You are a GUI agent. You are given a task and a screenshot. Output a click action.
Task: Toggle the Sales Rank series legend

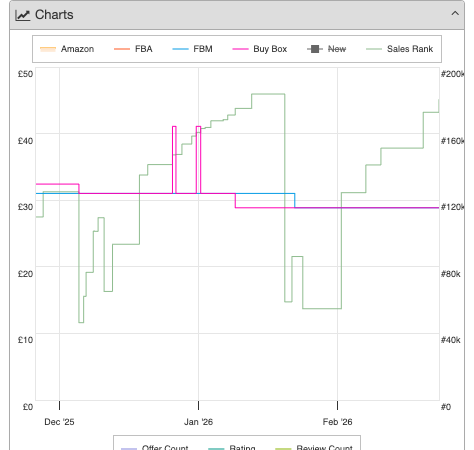pos(399,49)
